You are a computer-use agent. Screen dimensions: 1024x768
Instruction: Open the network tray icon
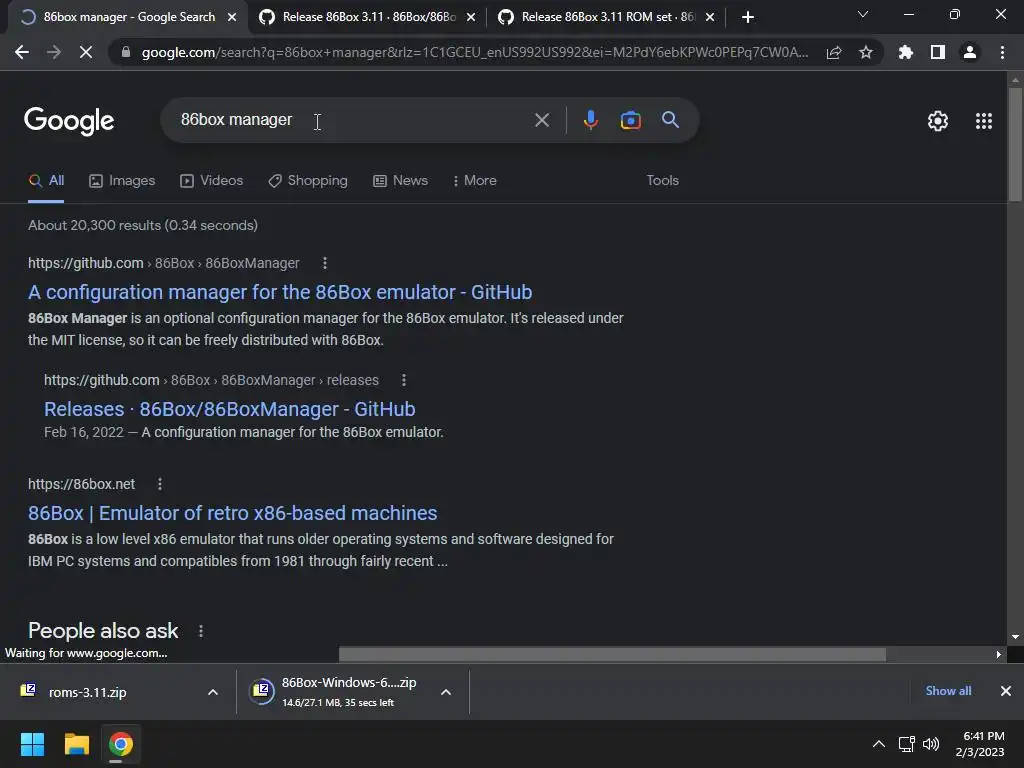[x=906, y=744]
